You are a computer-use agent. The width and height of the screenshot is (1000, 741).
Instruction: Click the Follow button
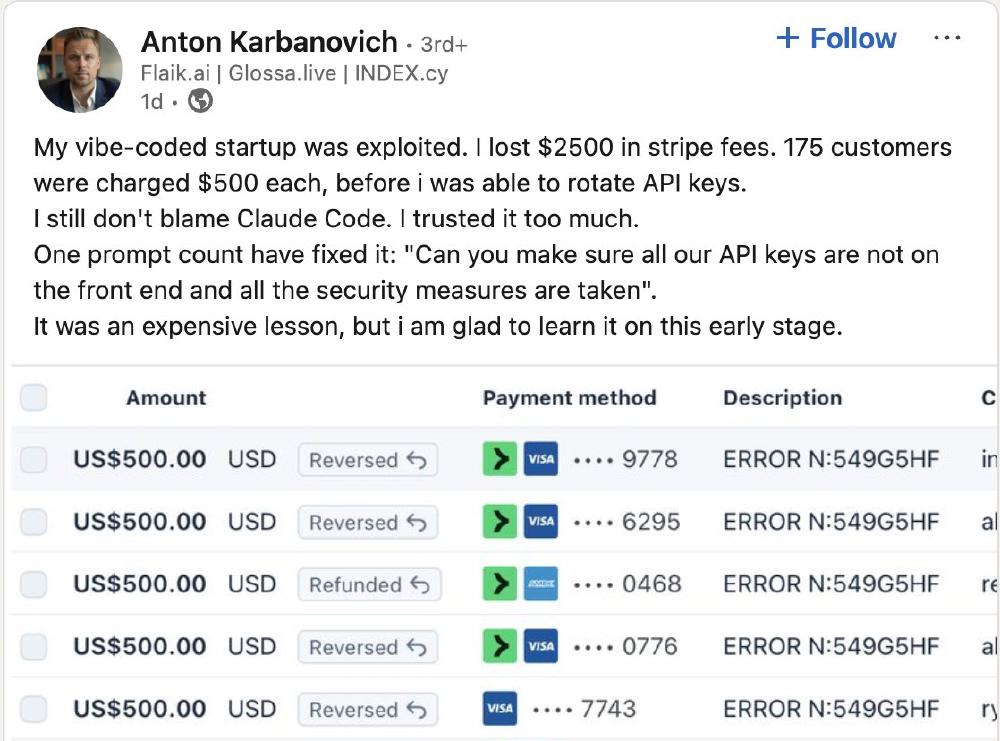tap(836, 38)
